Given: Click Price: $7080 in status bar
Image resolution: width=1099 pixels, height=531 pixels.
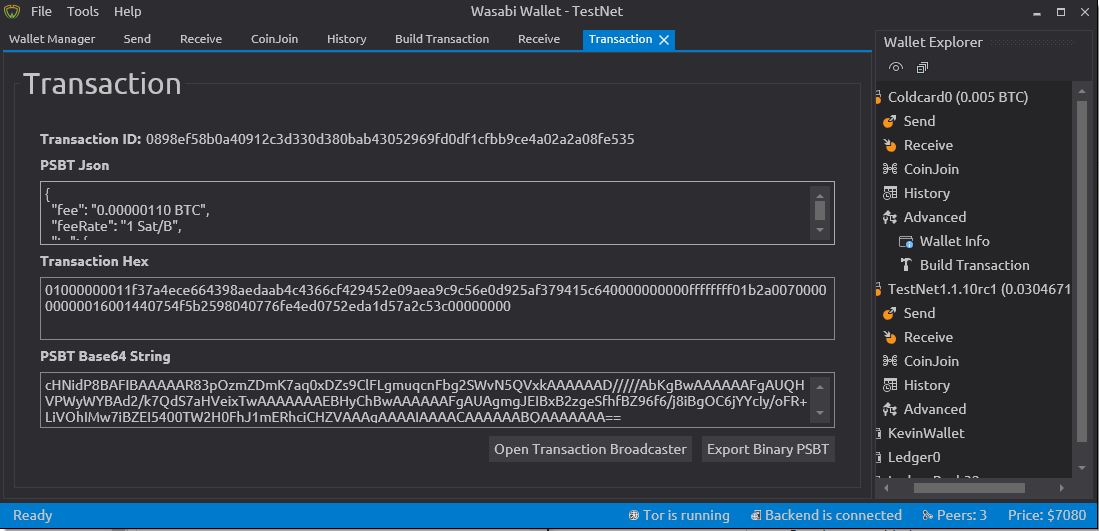Looking at the screenshot, I should pos(1047,516).
